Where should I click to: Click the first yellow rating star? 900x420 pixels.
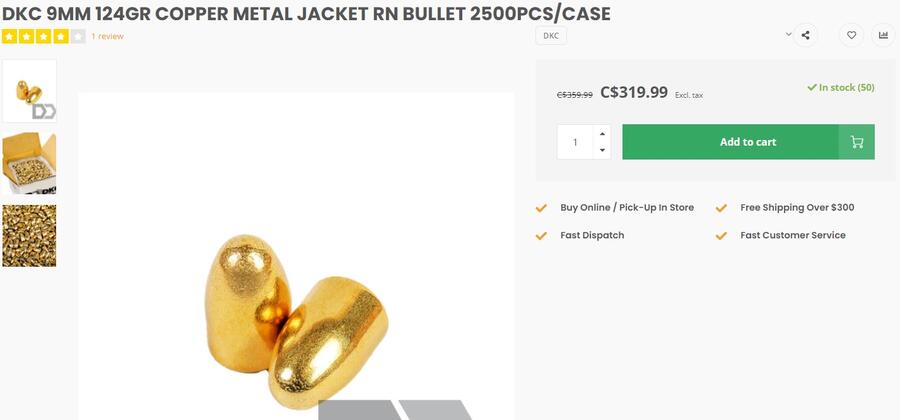[x=9, y=37]
